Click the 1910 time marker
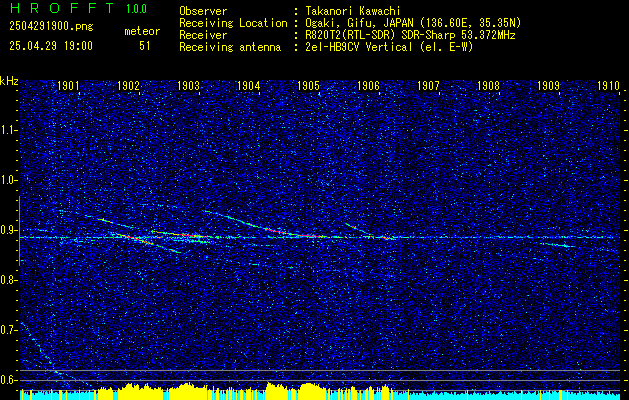 pos(609,86)
